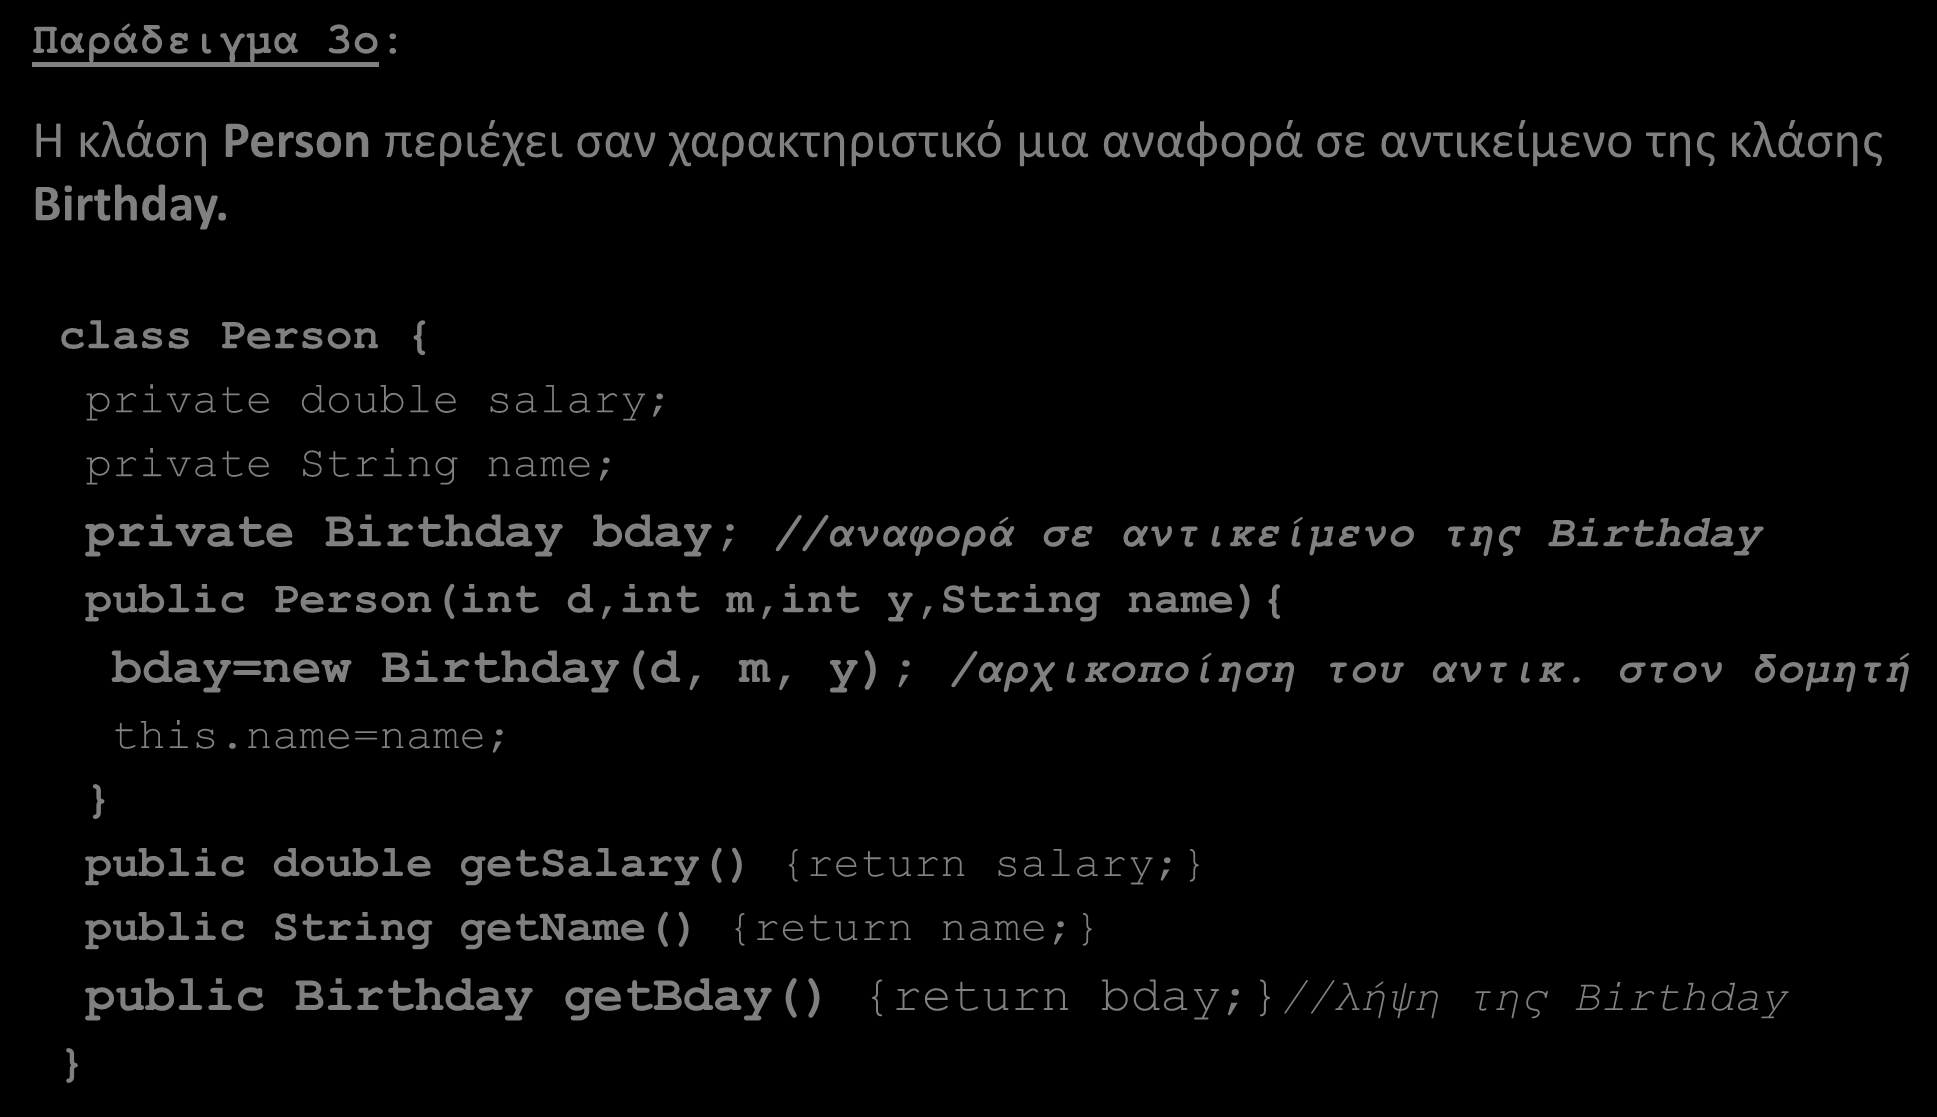Click the private String name line

click(x=349, y=465)
